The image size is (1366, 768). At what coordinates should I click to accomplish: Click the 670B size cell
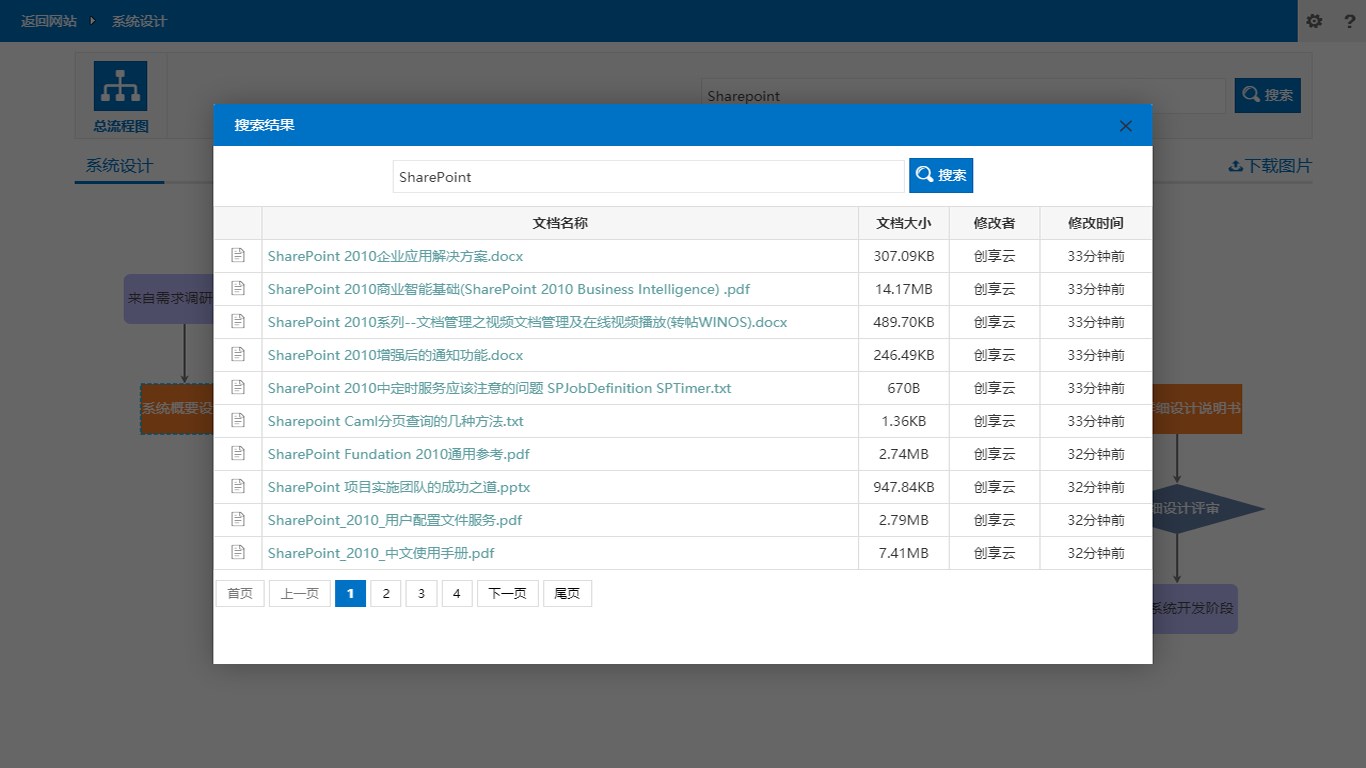pos(904,388)
